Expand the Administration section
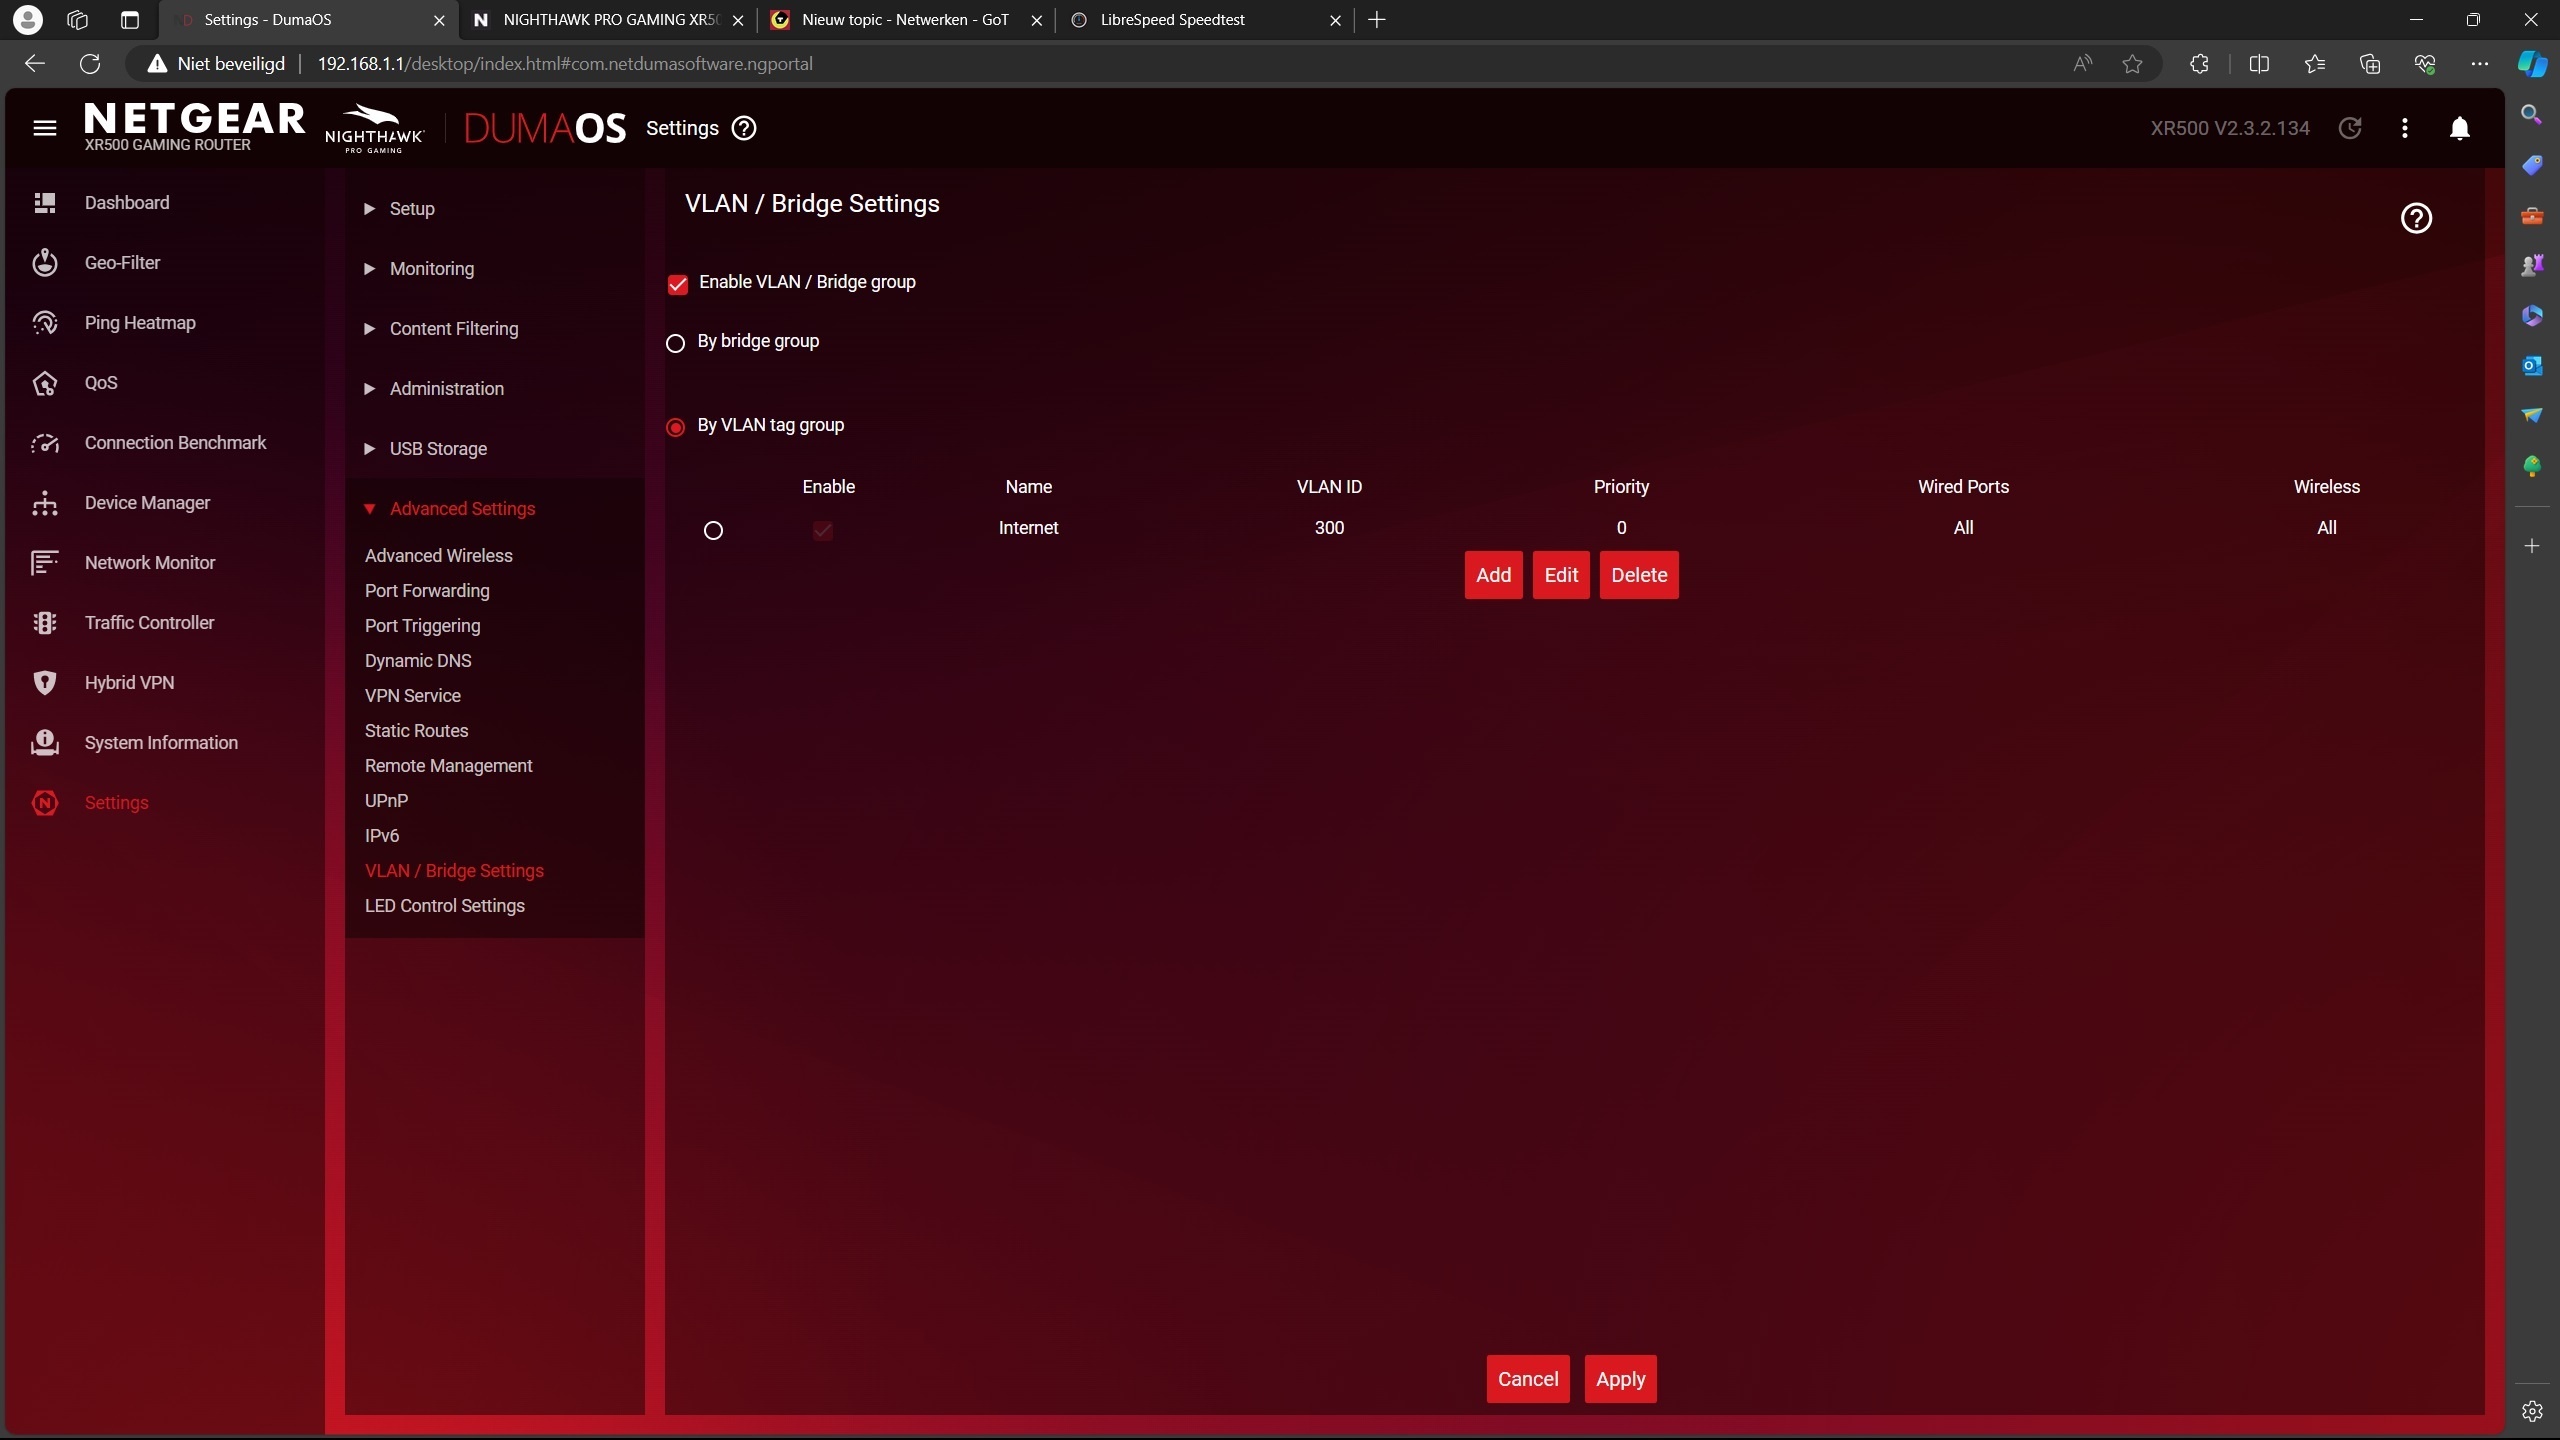 click(446, 388)
